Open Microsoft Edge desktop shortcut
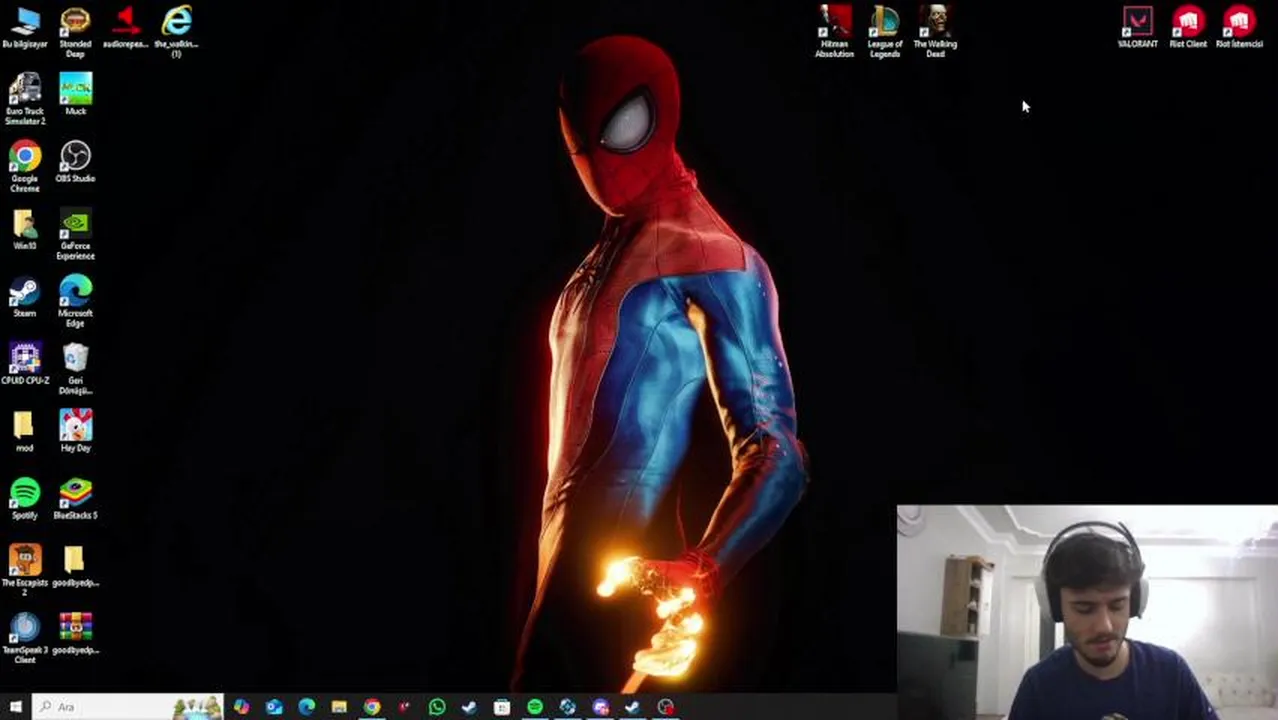This screenshot has height=720, width=1278. (75, 301)
